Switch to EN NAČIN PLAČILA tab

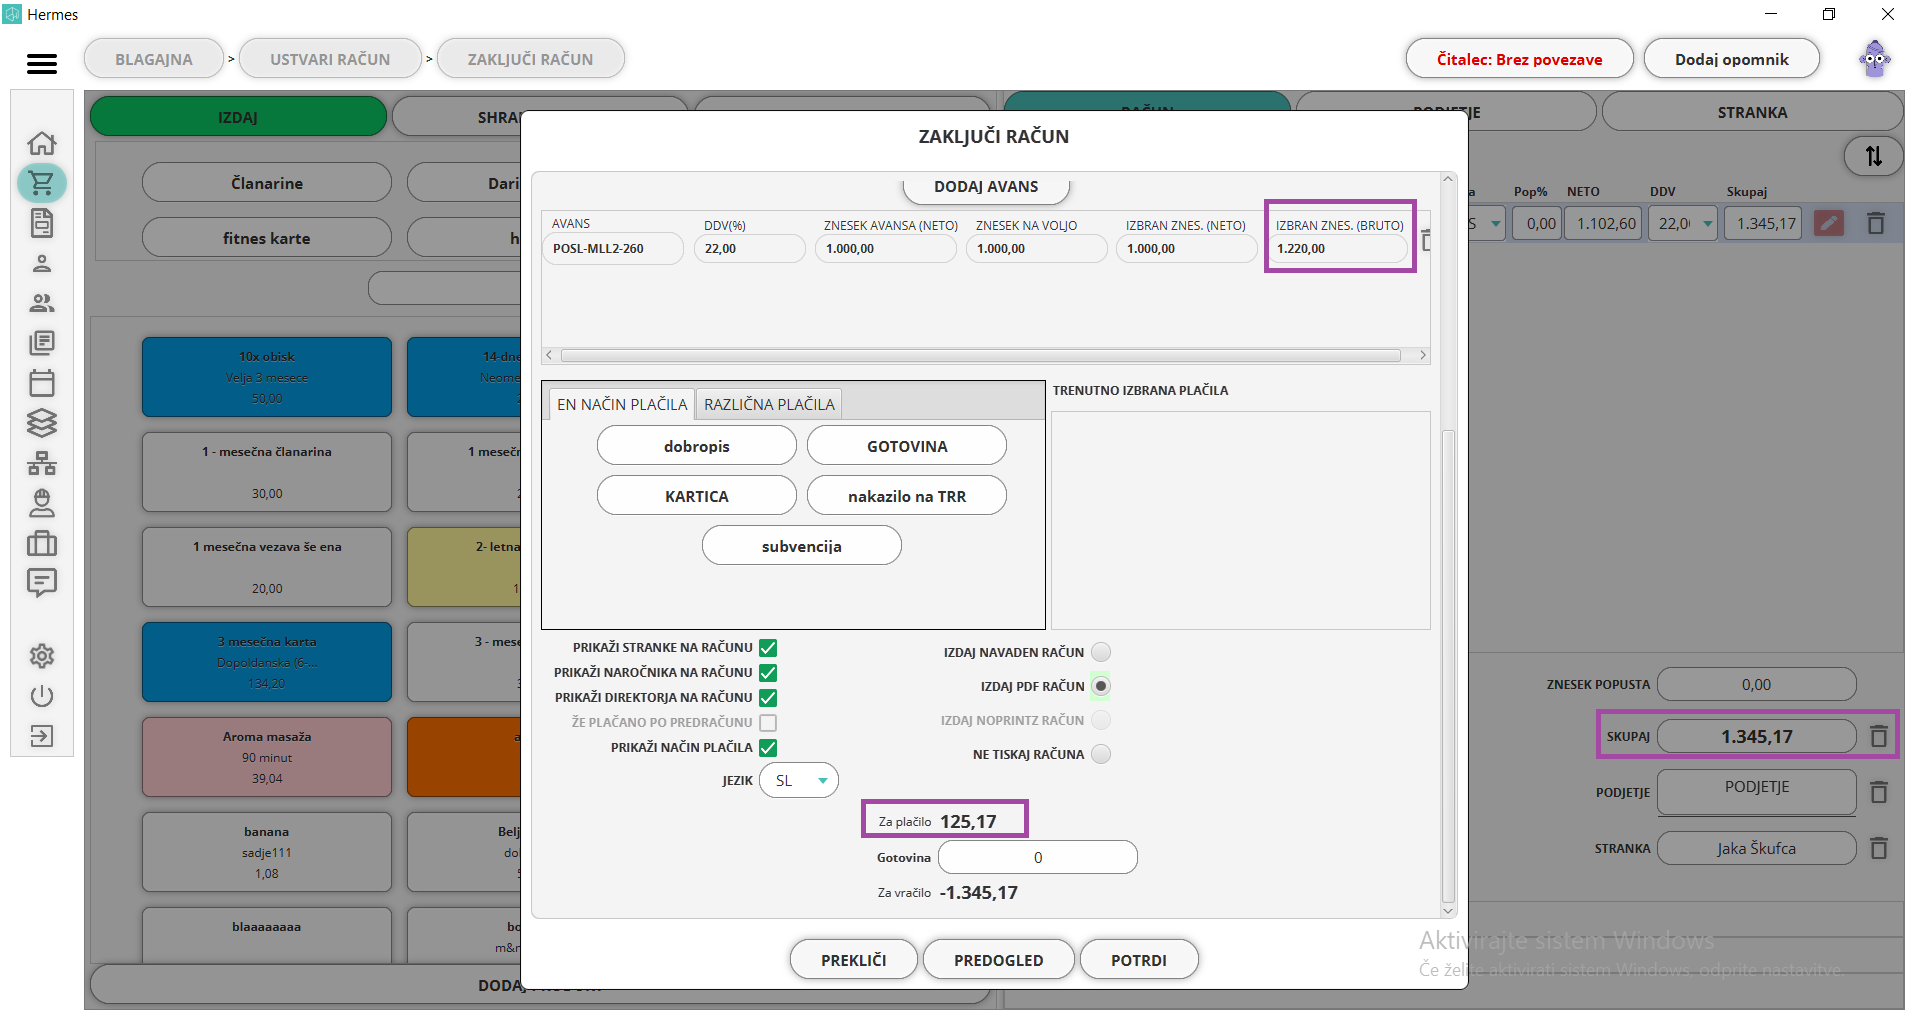coord(622,404)
